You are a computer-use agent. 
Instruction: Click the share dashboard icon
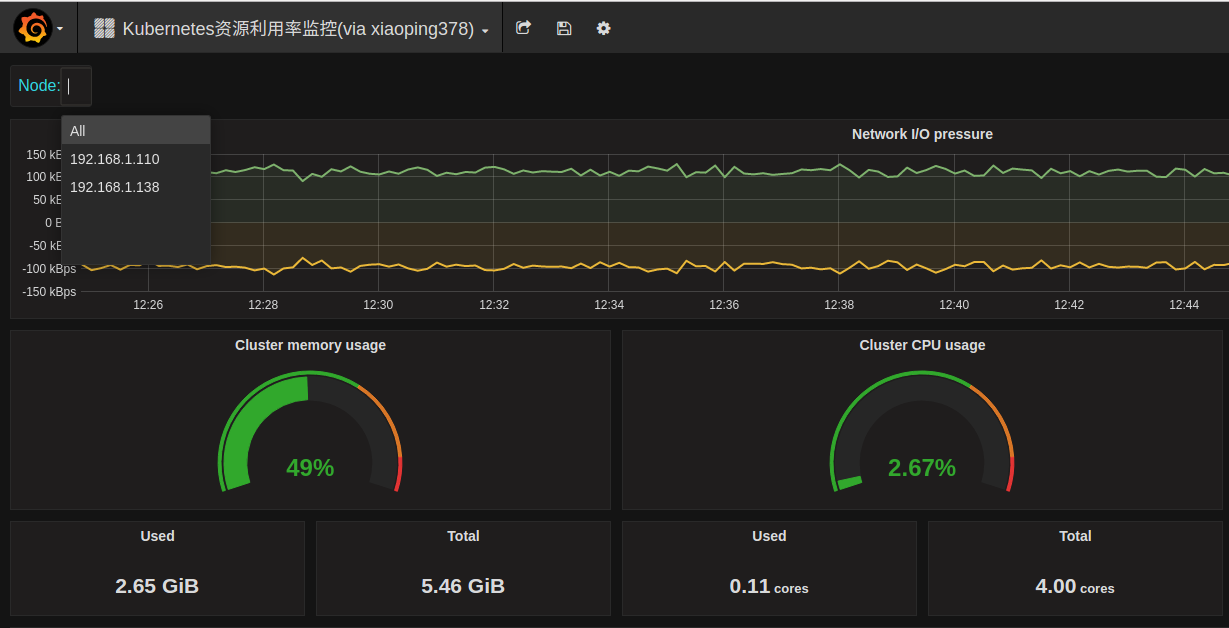coord(523,28)
